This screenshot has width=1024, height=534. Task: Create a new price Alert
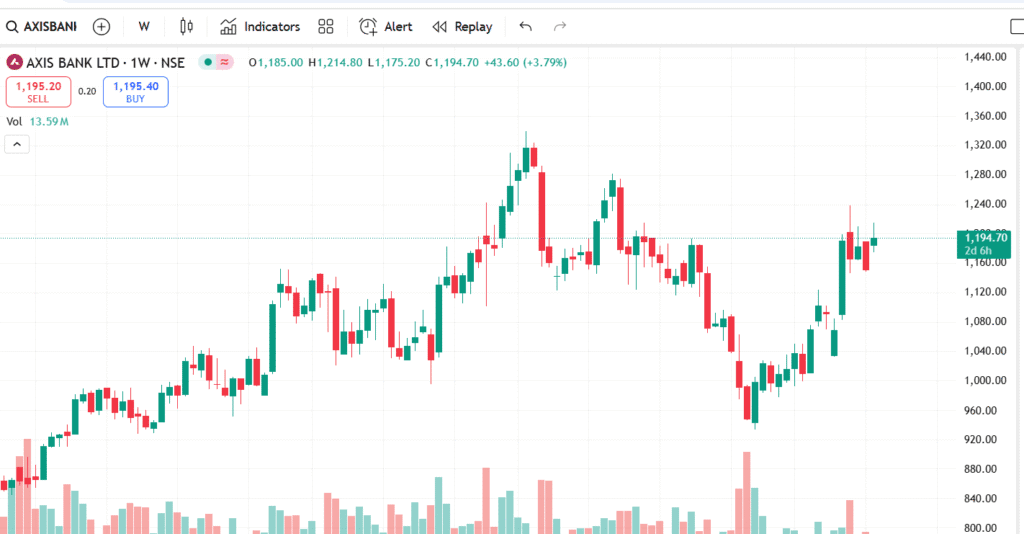pos(386,27)
